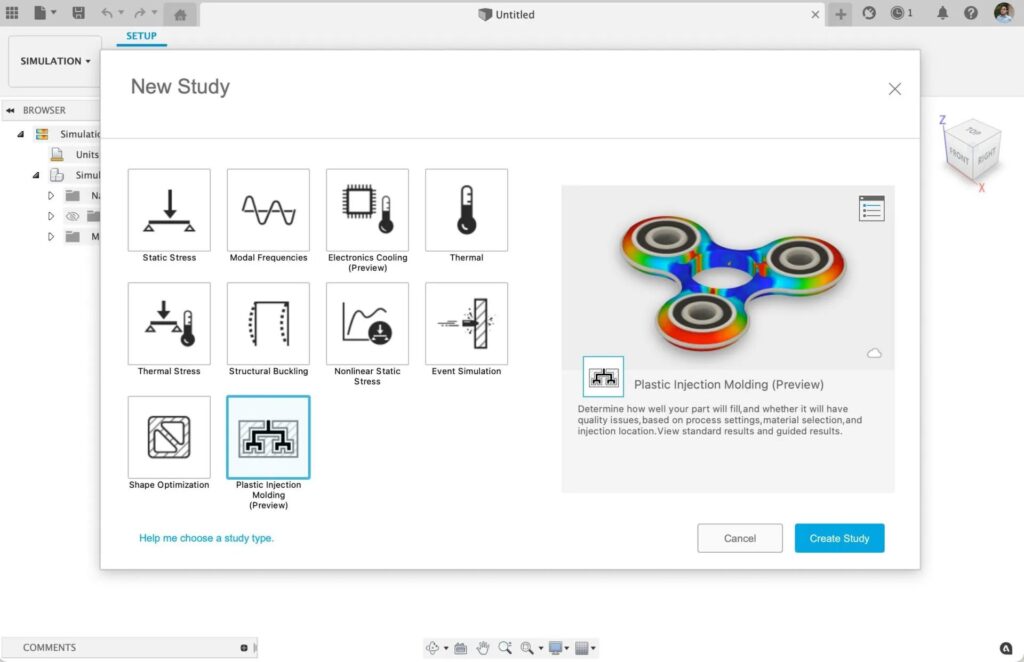Open the user profile avatar
This screenshot has height=662, width=1024.
click(x=1004, y=12)
